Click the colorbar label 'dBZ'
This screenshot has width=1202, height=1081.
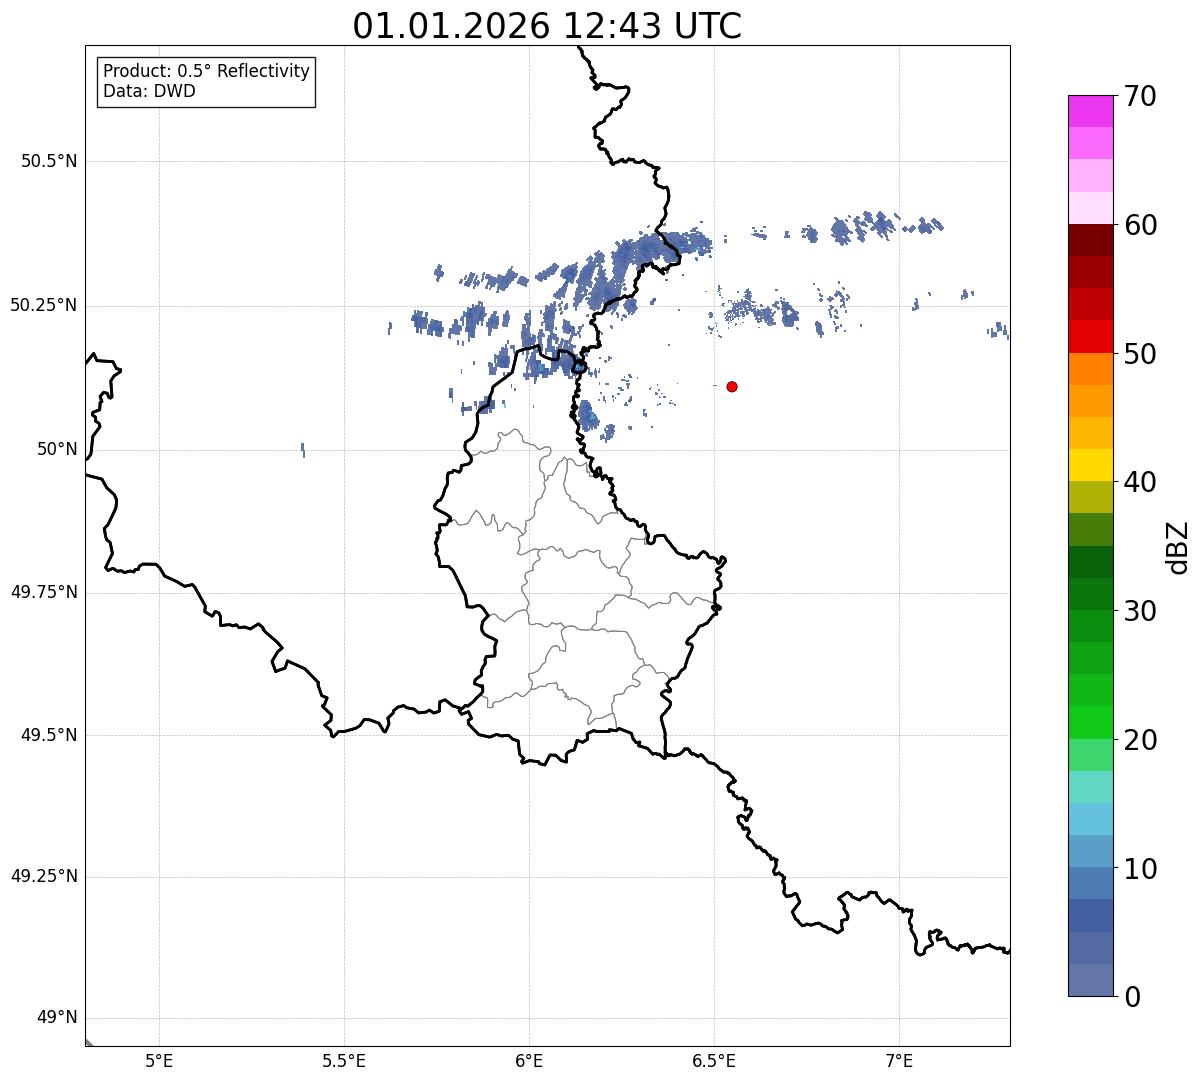(x=1178, y=547)
